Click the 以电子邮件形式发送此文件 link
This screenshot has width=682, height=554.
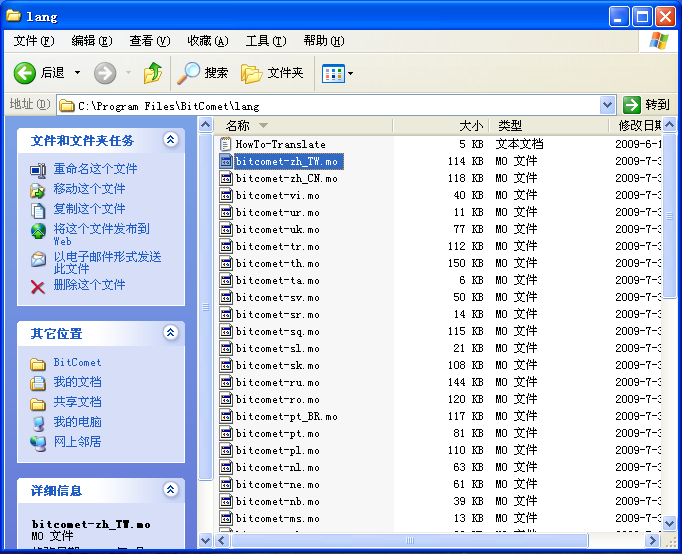click(107, 262)
